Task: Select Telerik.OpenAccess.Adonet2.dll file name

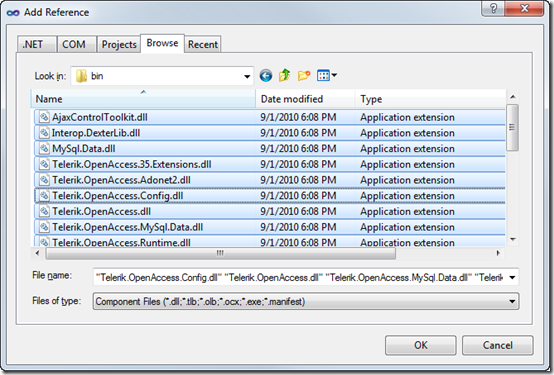Action: [x=121, y=180]
